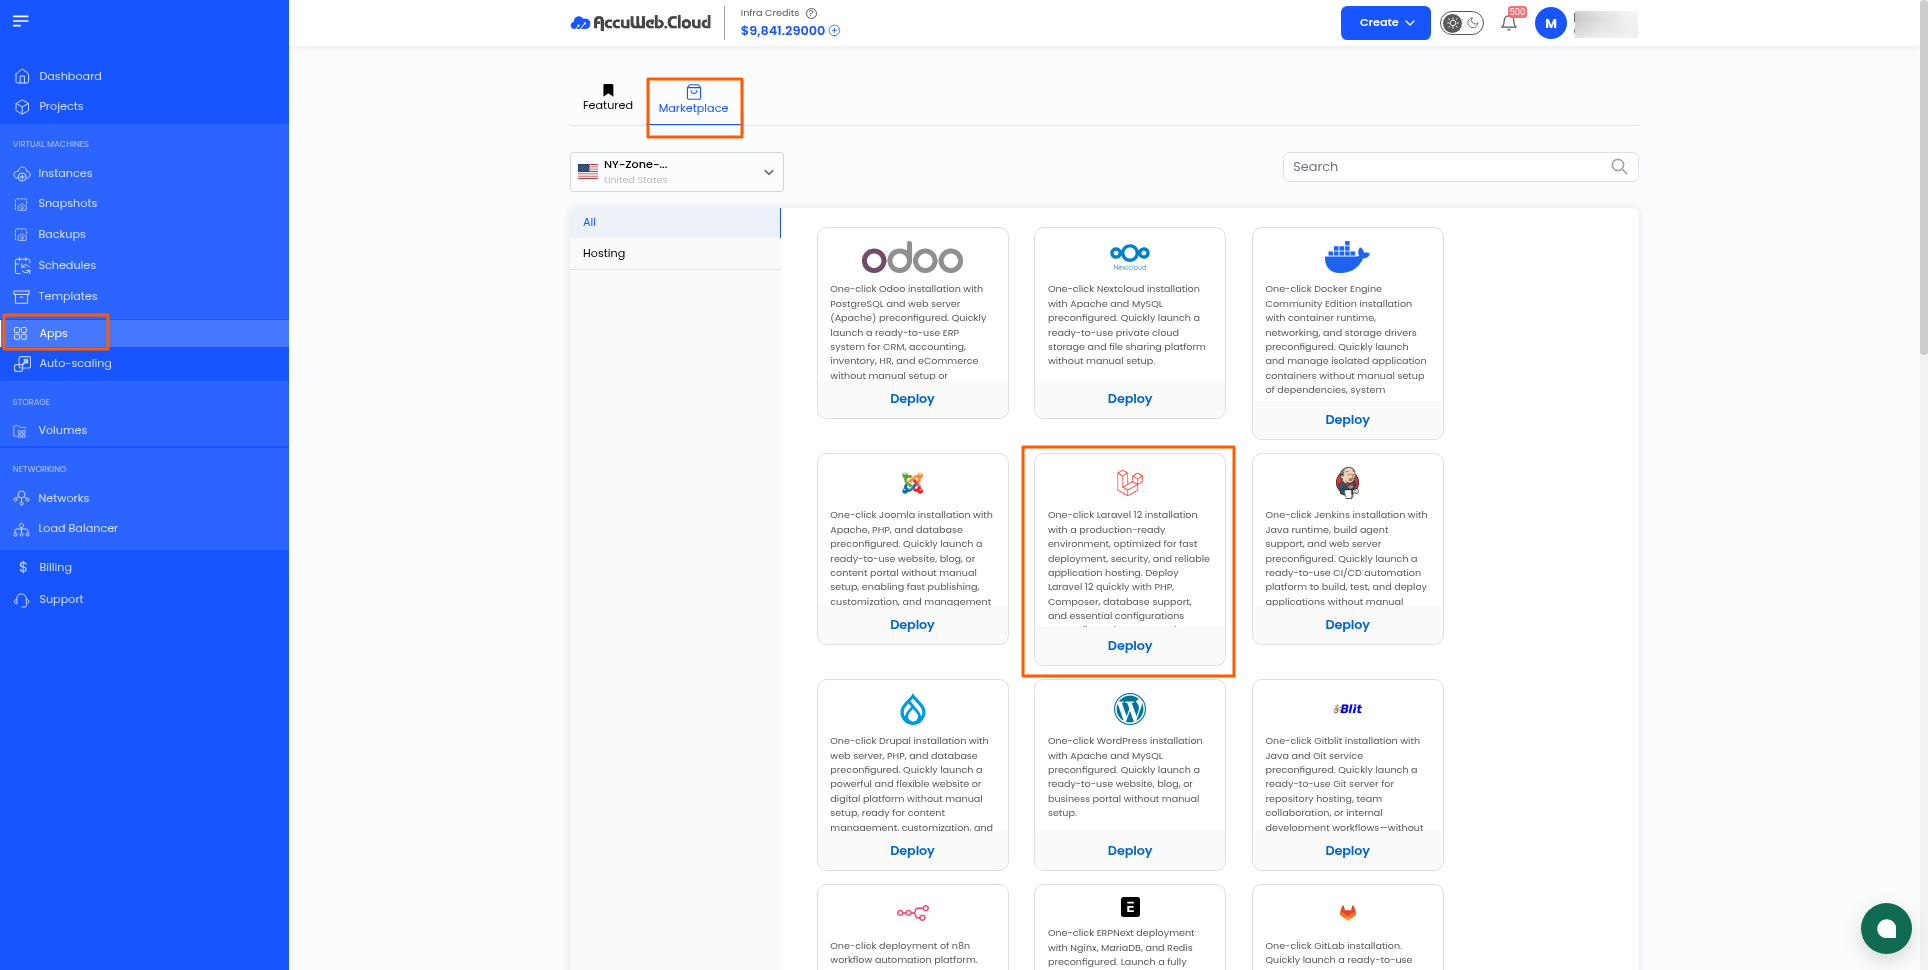
Task: Deploy the Laravel 12 app
Action: (1130, 646)
